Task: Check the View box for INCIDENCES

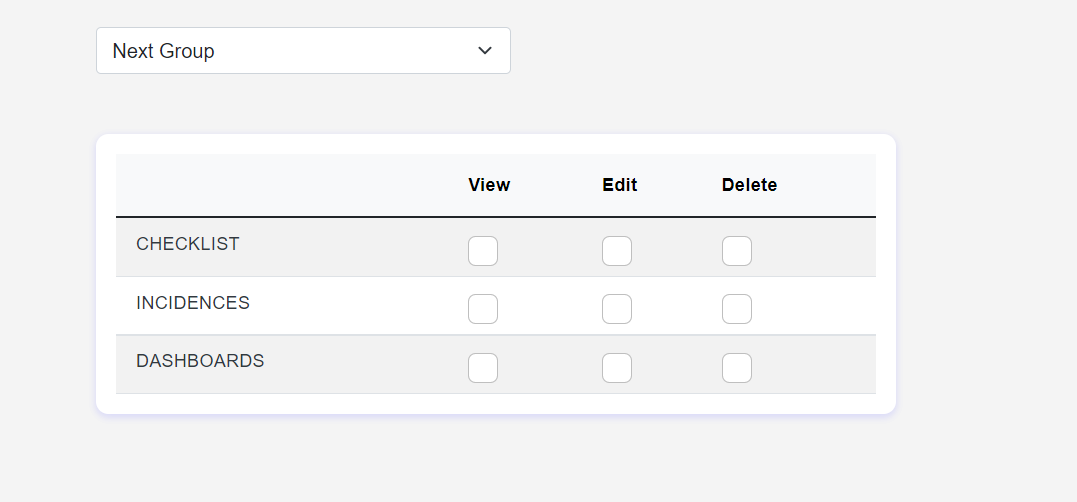Action: tap(483, 309)
